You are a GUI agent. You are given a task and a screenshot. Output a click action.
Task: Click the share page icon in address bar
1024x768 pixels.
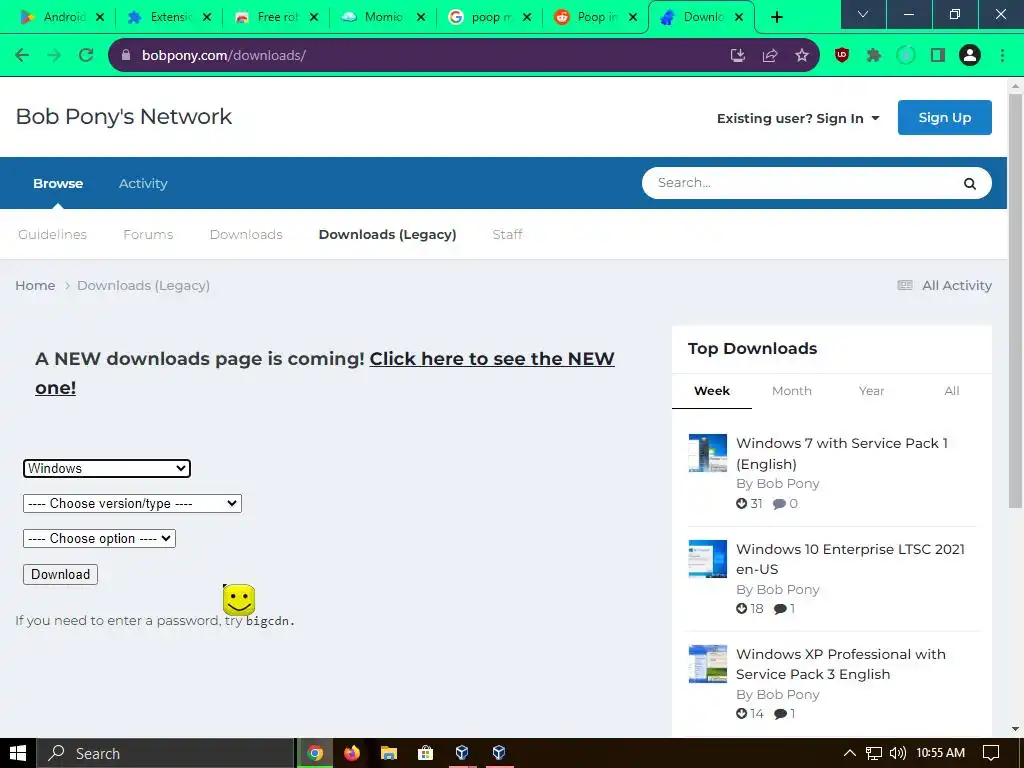[770, 56]
